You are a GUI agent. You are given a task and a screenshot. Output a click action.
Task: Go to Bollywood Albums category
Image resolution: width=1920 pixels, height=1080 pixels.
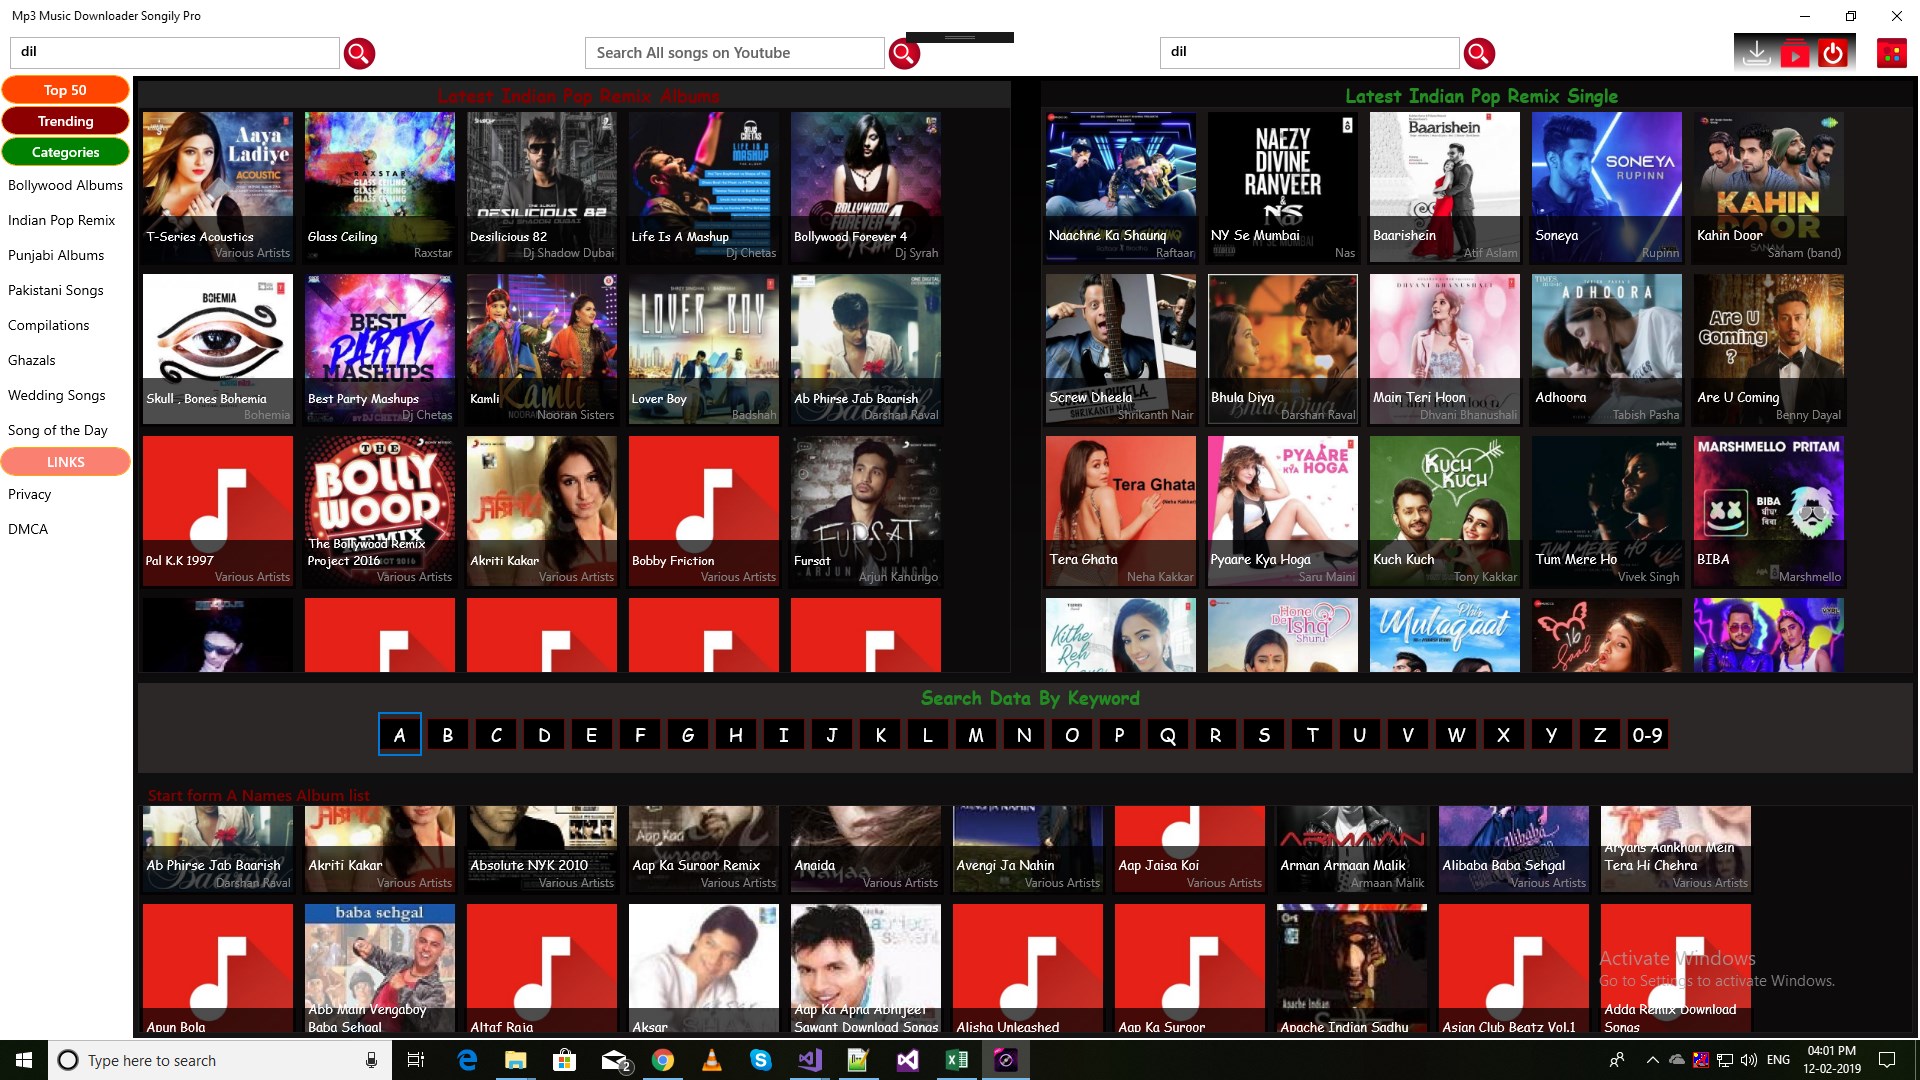(65, 185)
